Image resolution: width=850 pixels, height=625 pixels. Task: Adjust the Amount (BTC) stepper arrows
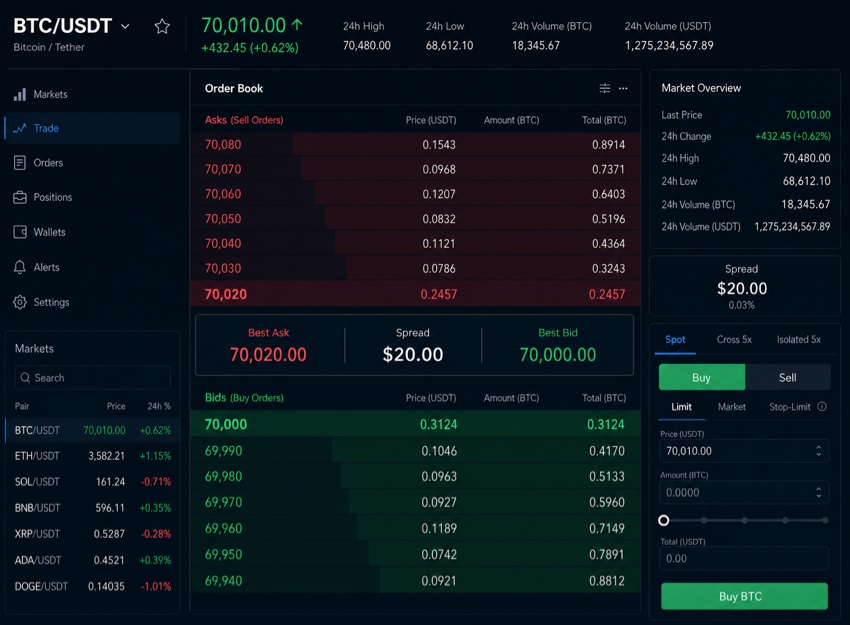coord(819,492)
